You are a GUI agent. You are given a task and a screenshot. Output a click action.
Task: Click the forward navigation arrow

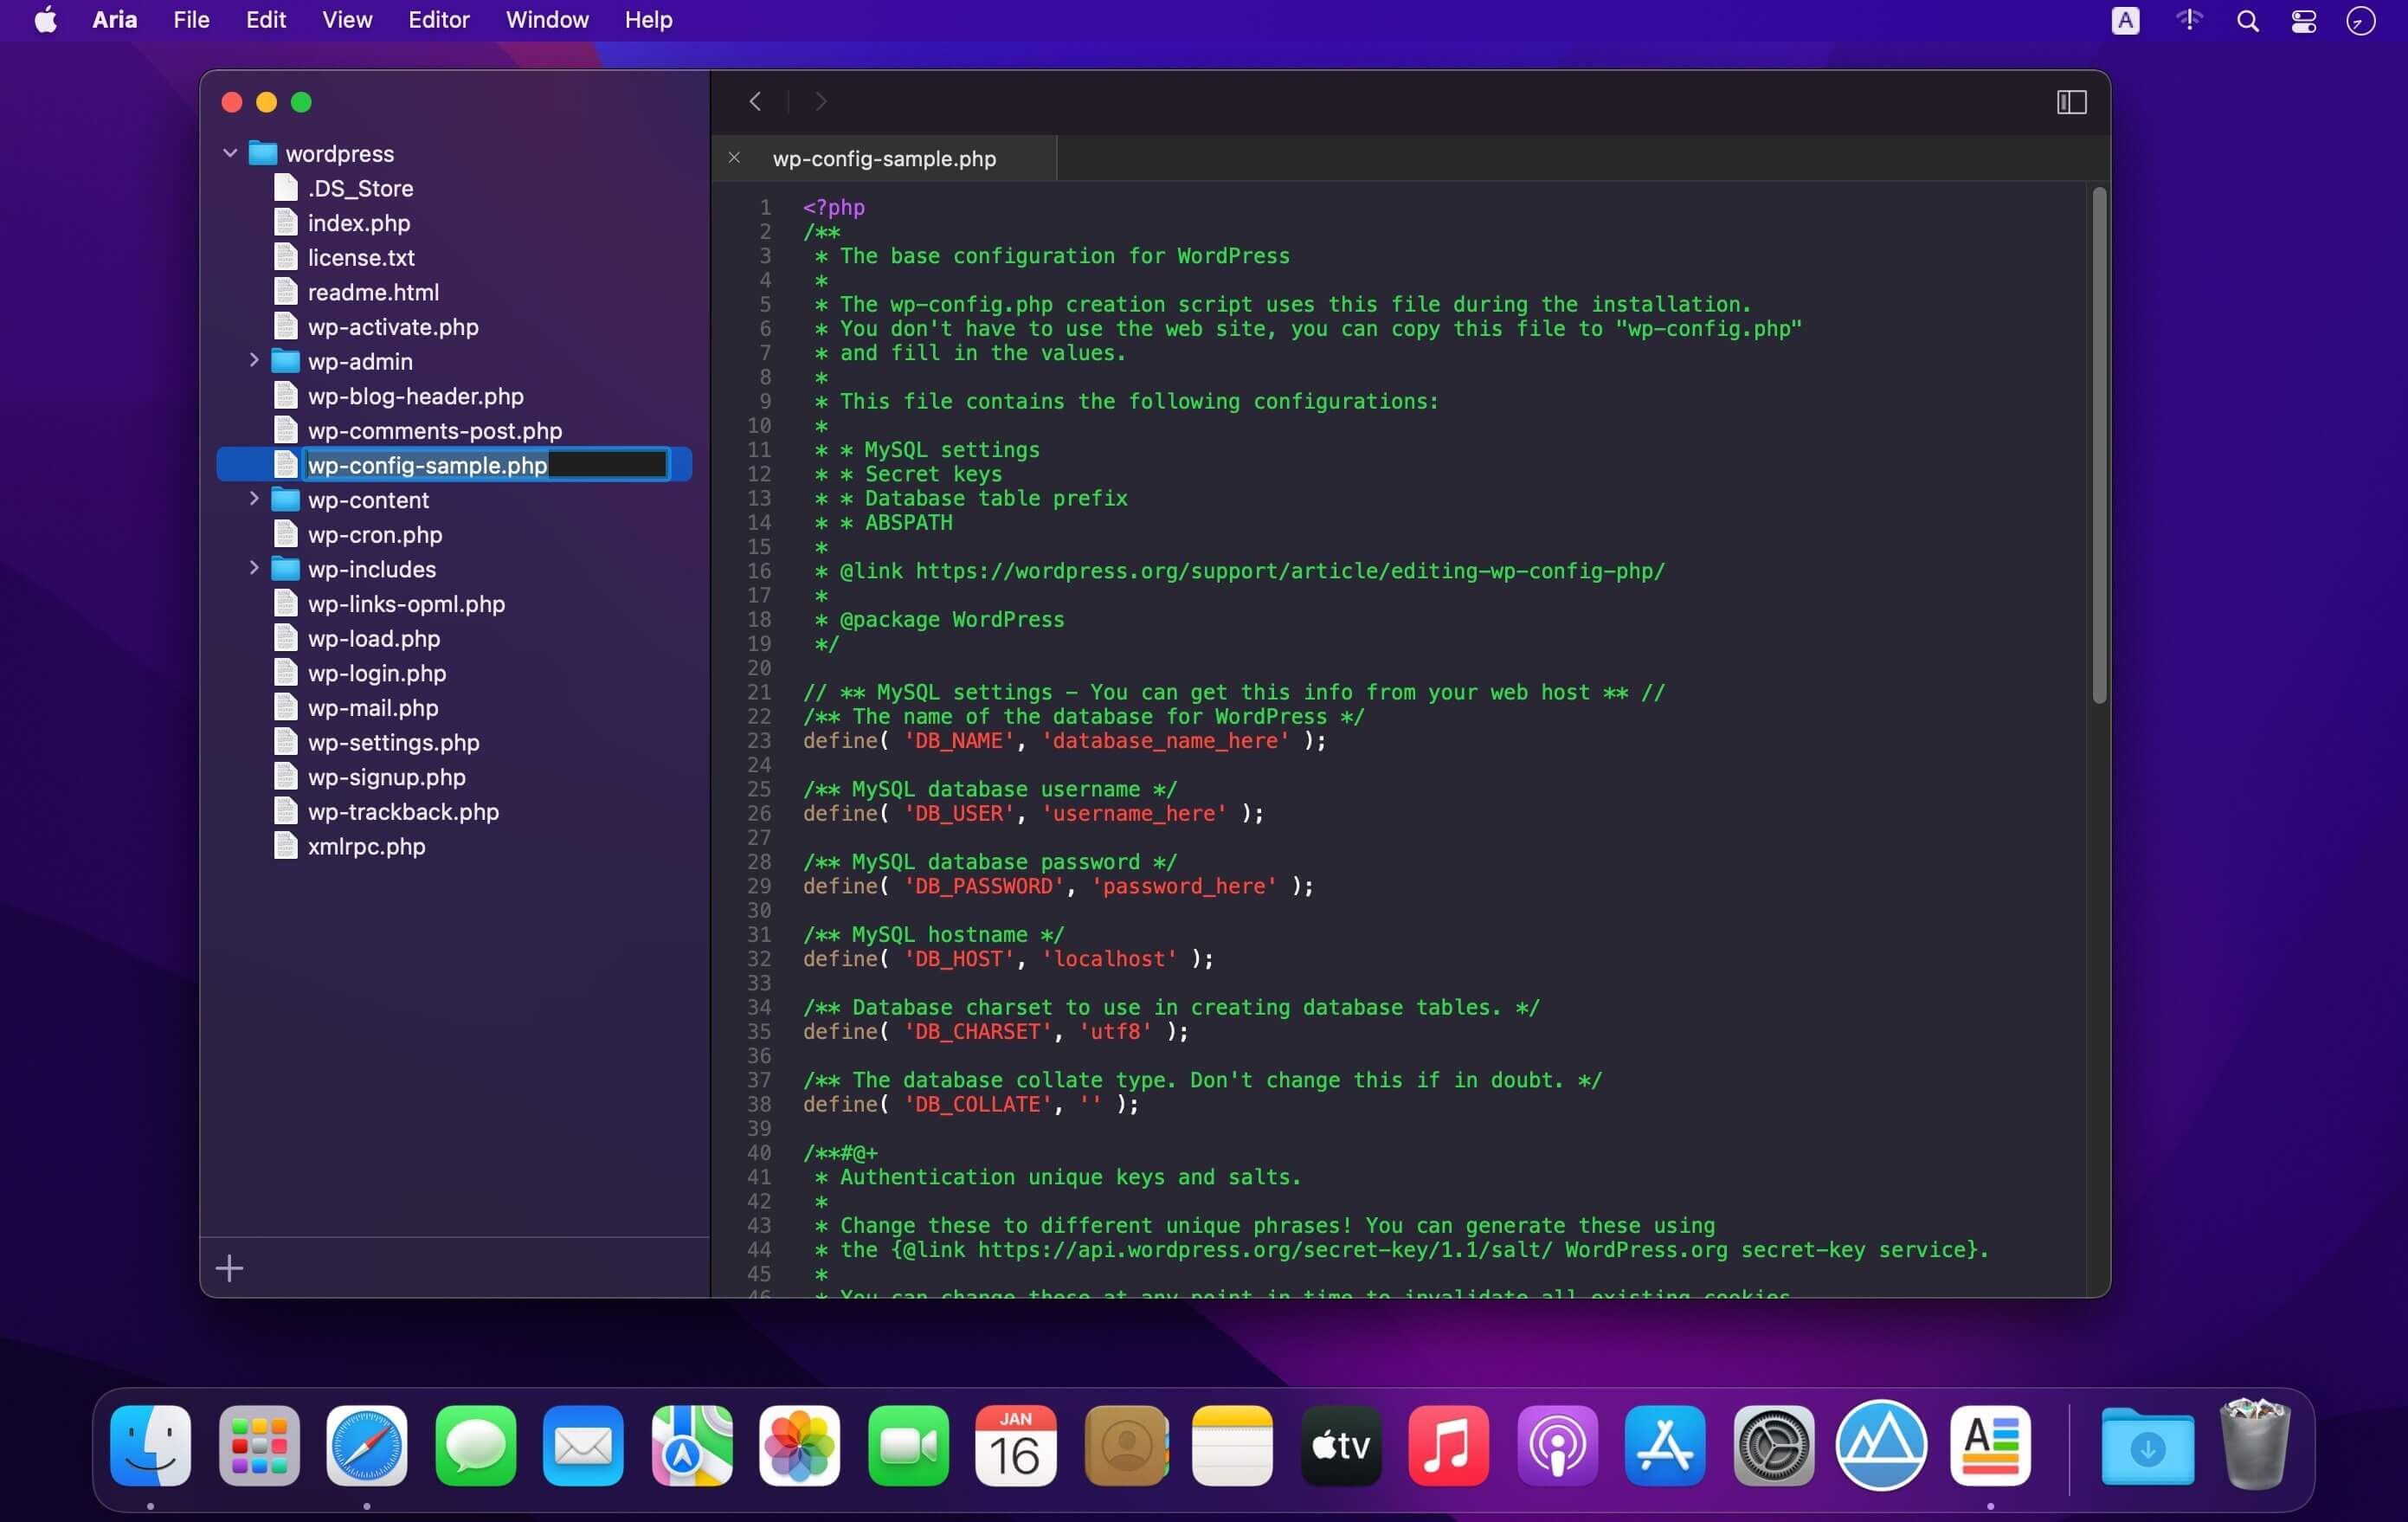821,101
